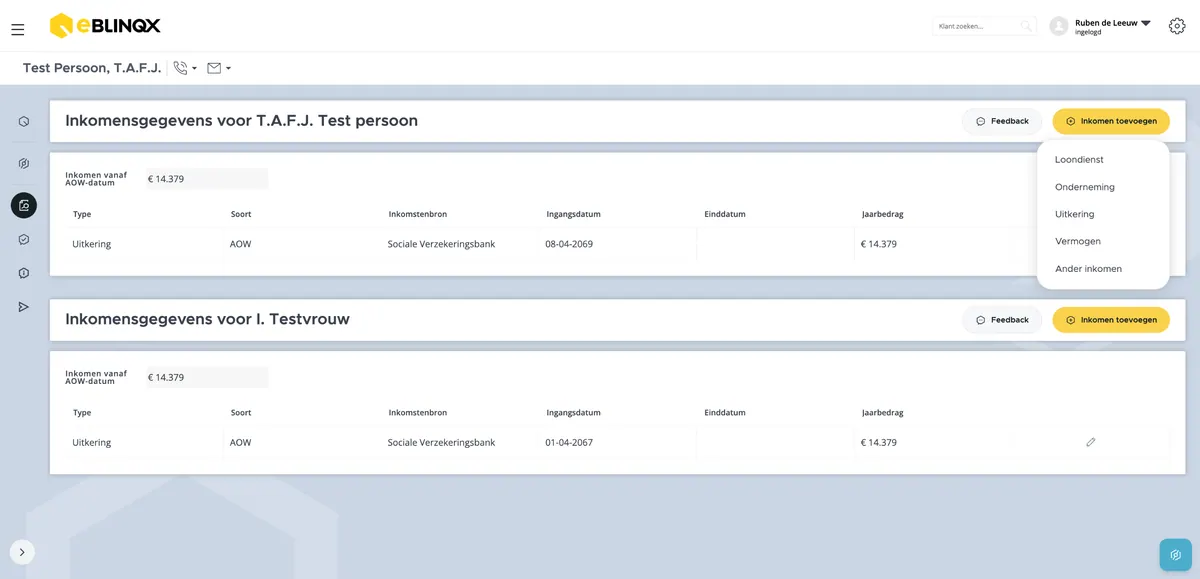Open the slashed hexagon sidebar icon
The image size is (1200, 579).
coord(24,164)
